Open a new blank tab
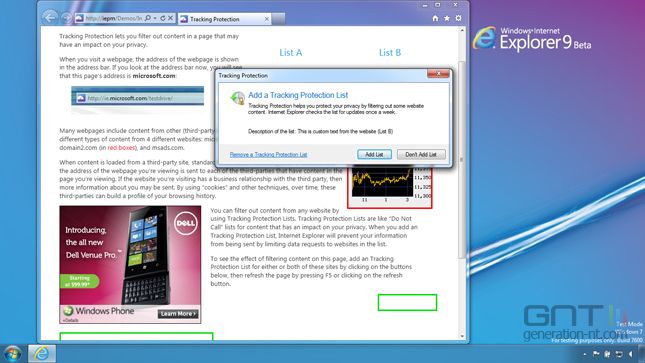Viewport: 645px width, 363px height. (278, 19)
